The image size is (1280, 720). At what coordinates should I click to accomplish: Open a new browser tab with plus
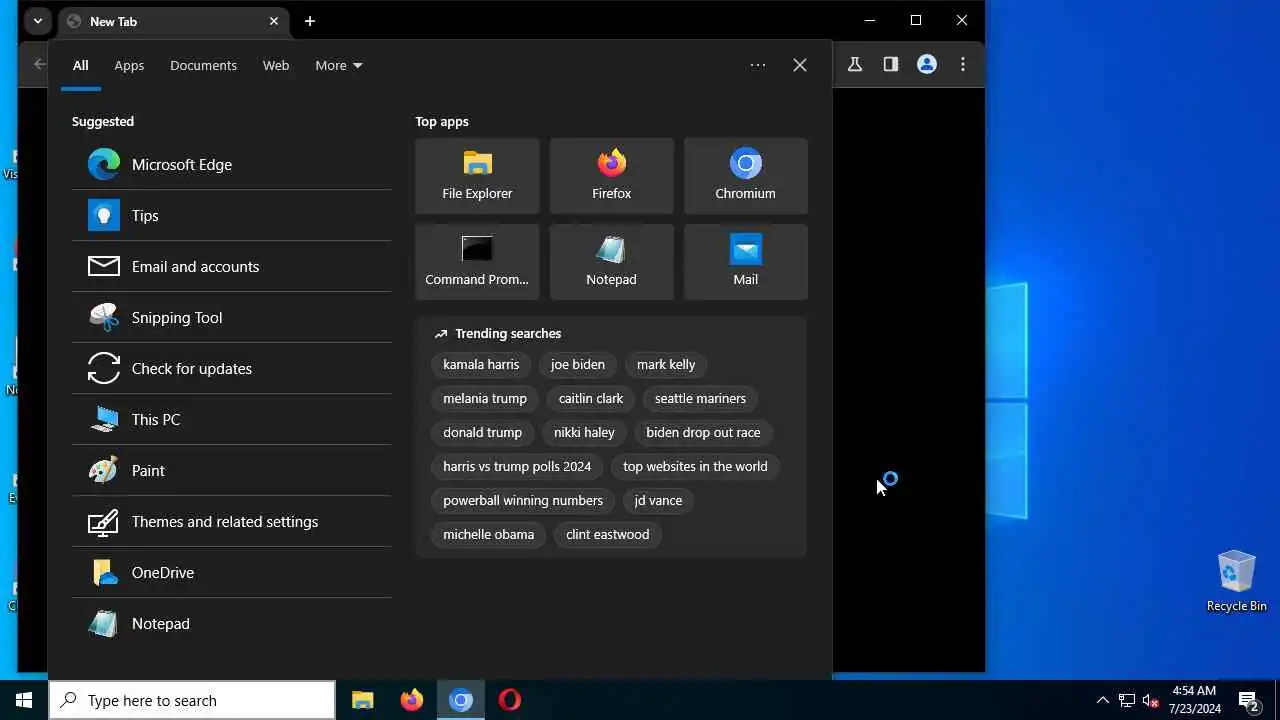[310, 21]
